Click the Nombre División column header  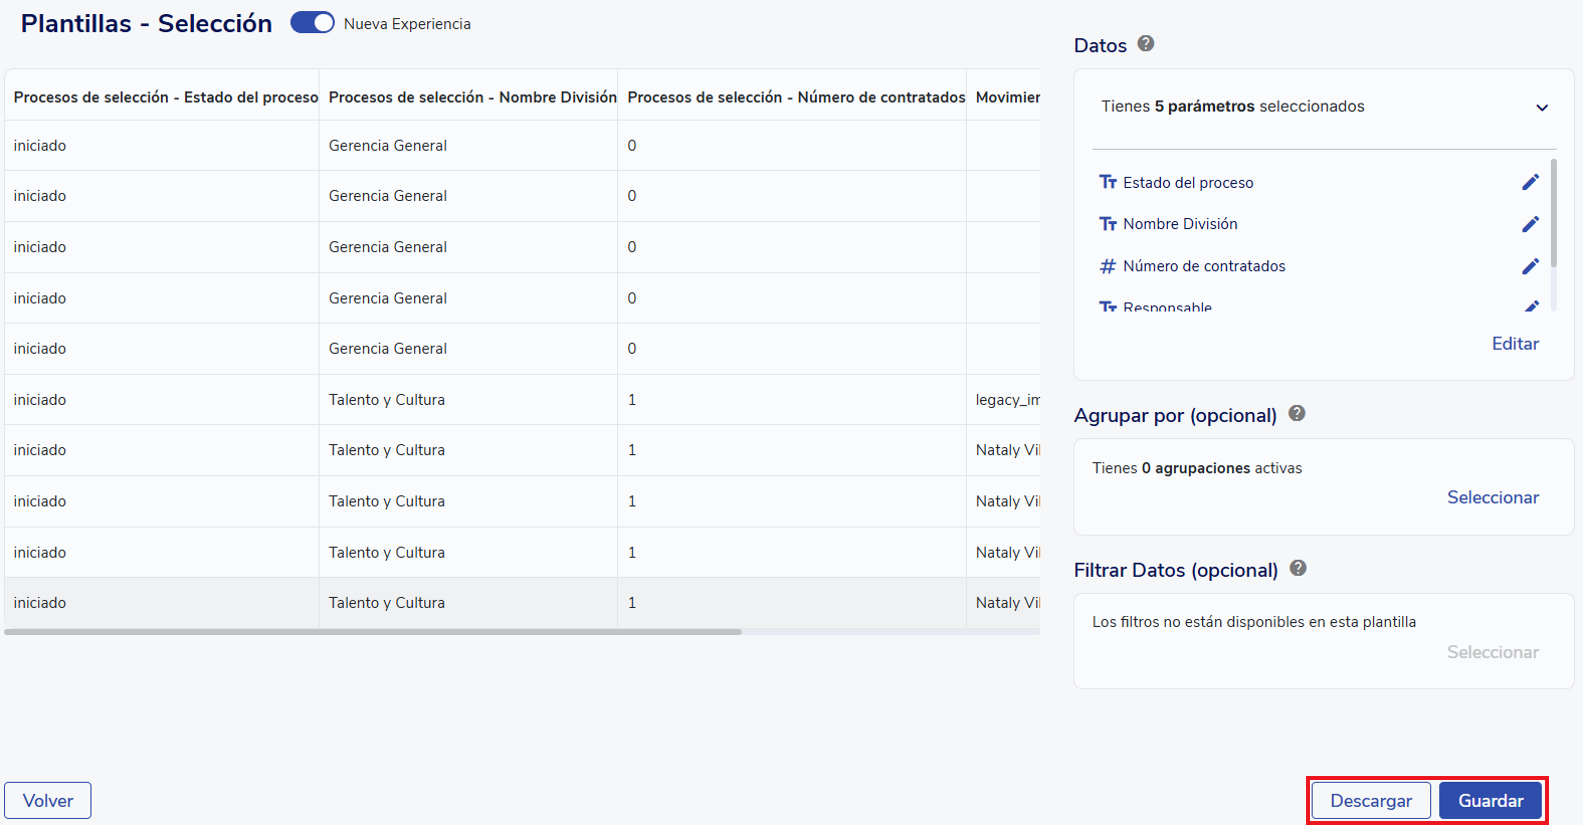tap(472, 97)
